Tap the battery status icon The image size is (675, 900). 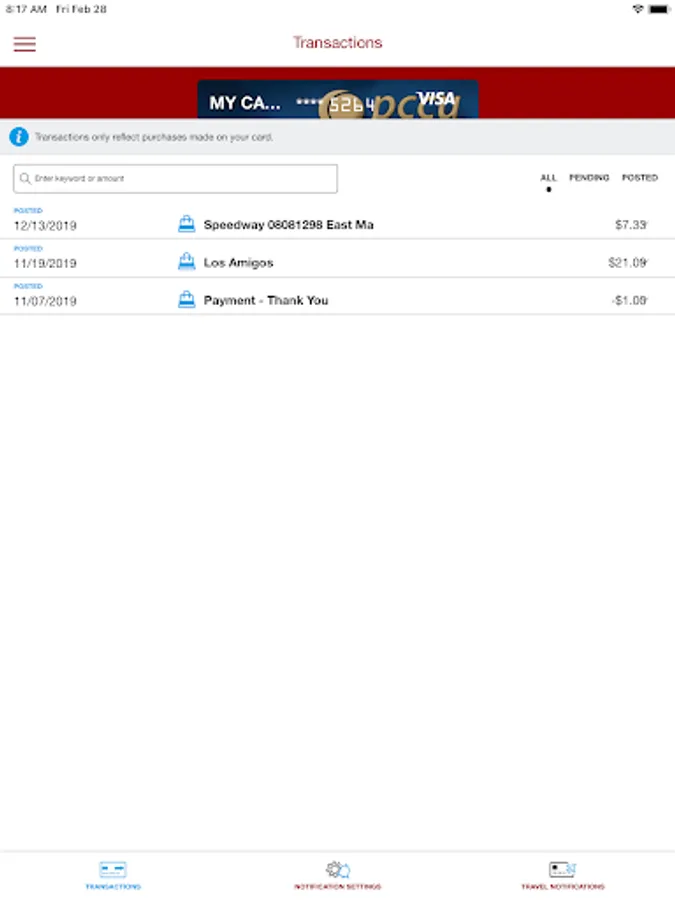659,9
